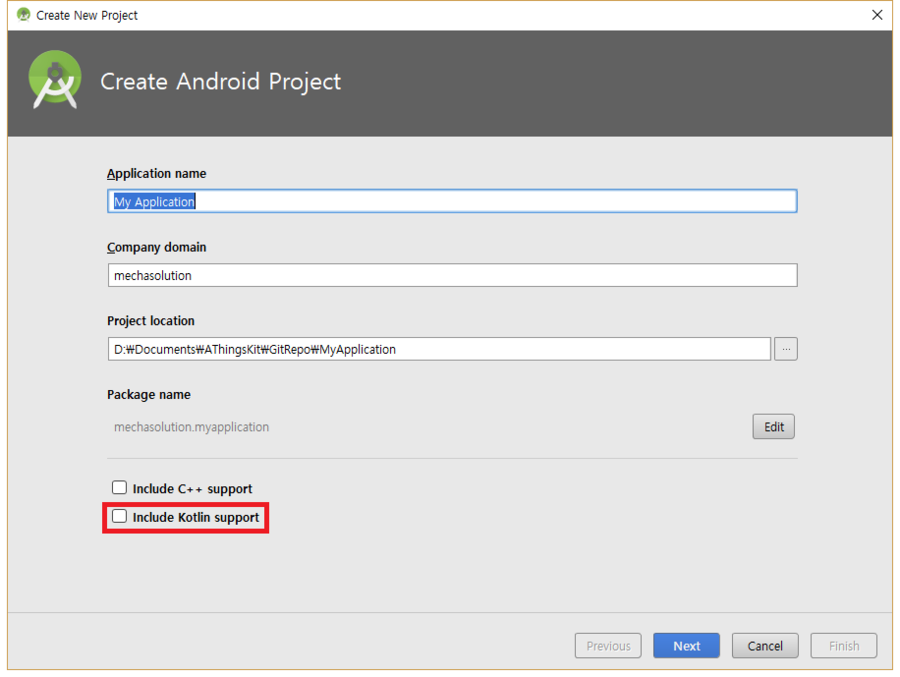Click the mechasolution.myapplication package name text
This screenshot has height=677, width=900.
(191, 427)
